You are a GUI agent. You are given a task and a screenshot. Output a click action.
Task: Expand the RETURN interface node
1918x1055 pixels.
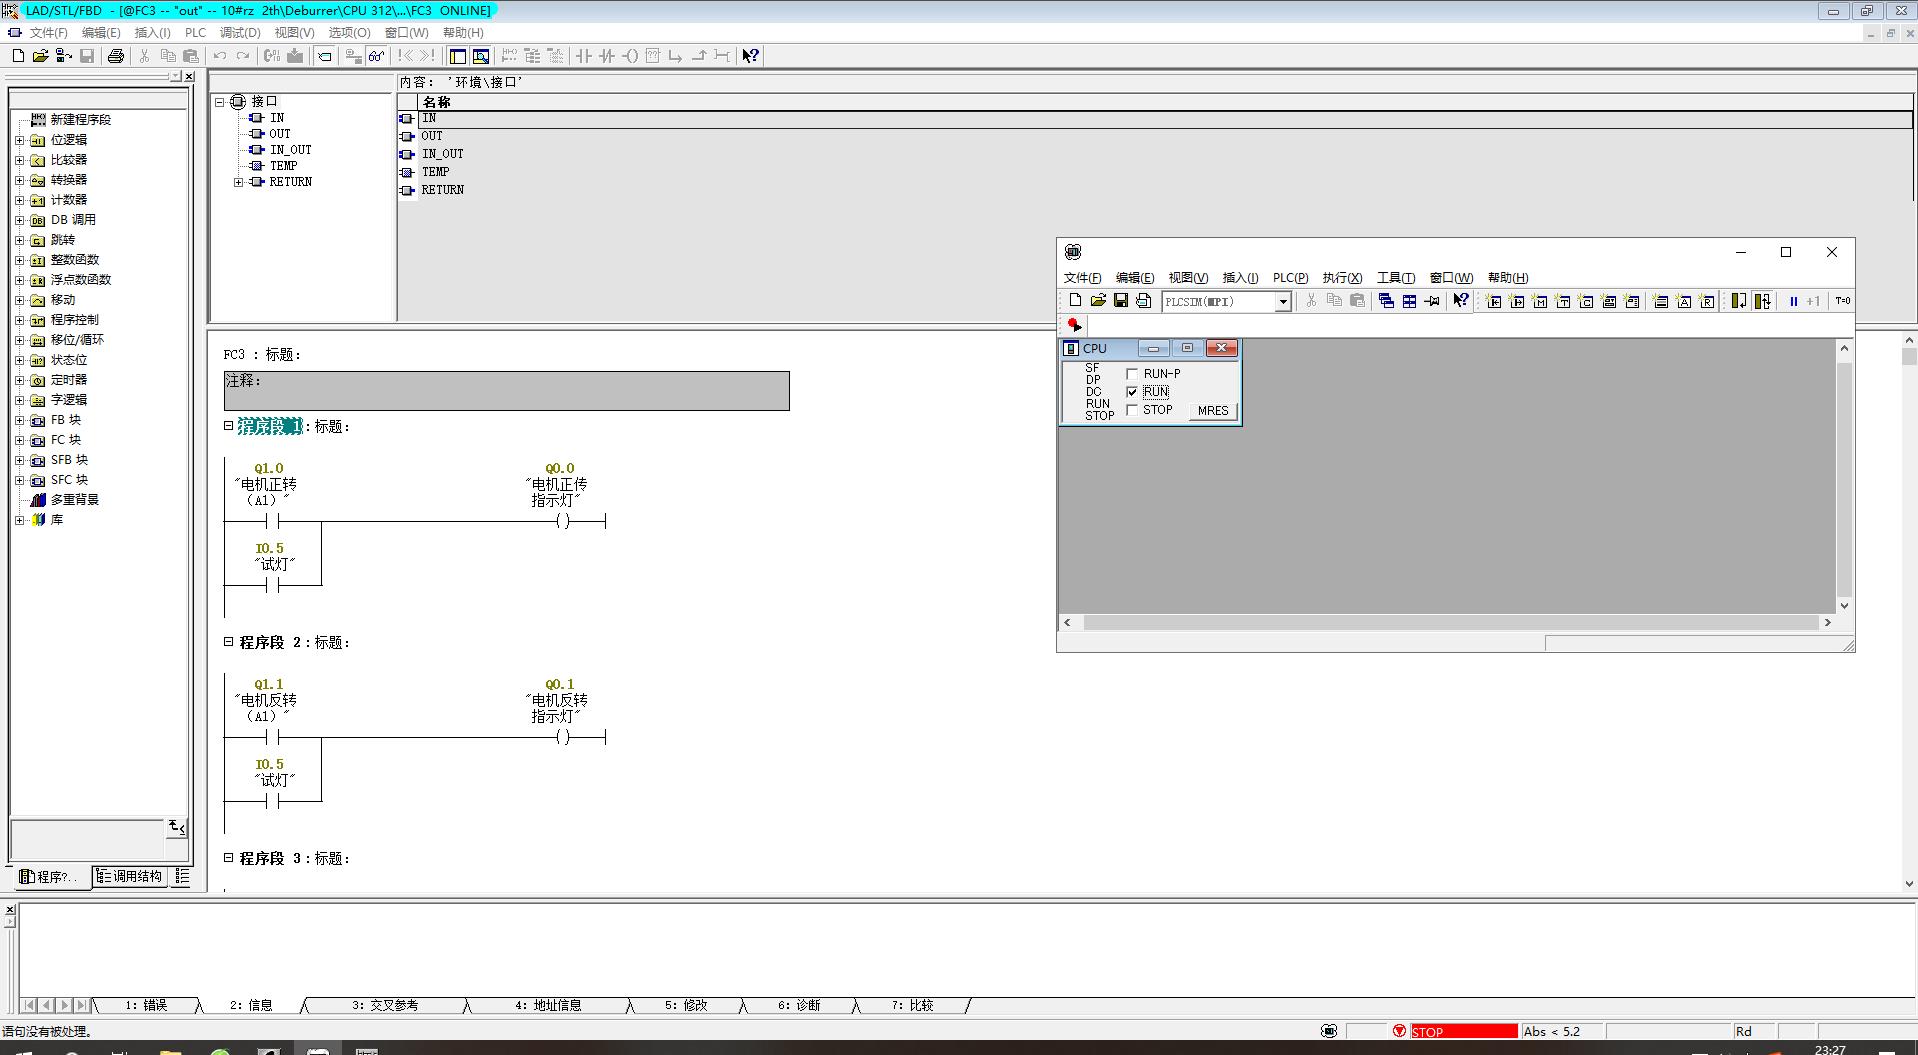tap(238, 182)
